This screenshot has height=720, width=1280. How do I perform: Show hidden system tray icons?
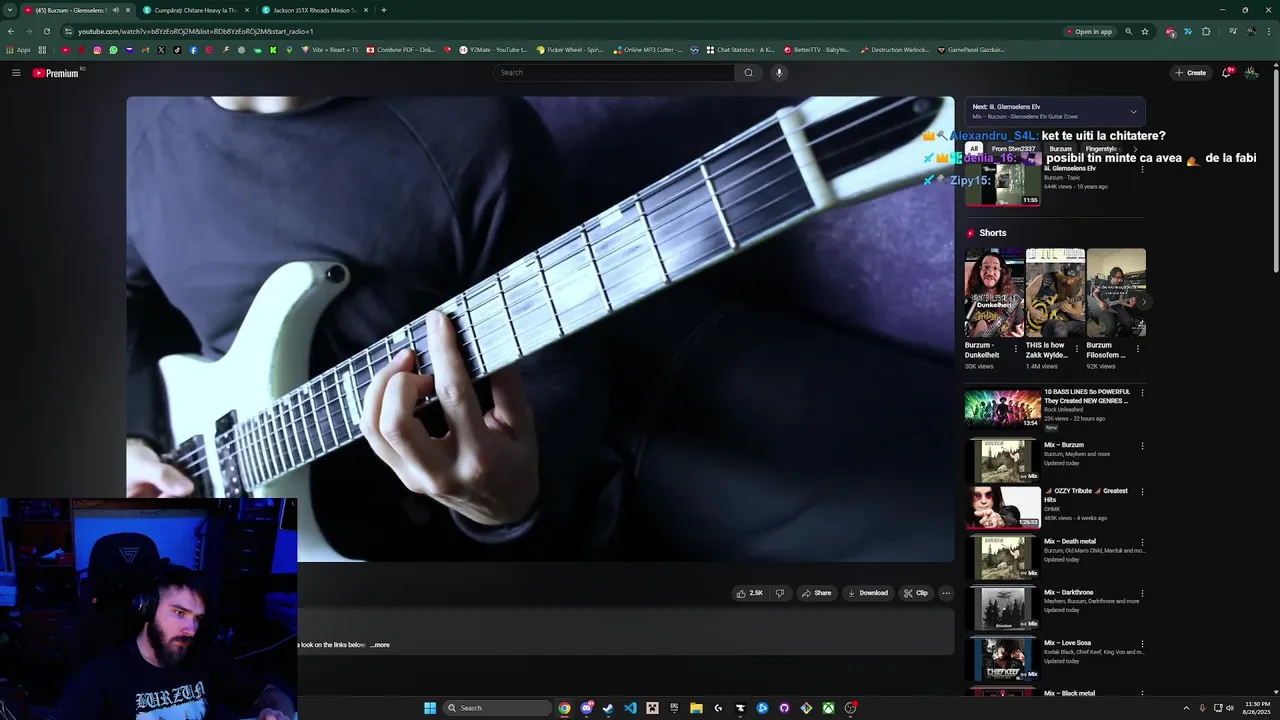(1186, 708)
